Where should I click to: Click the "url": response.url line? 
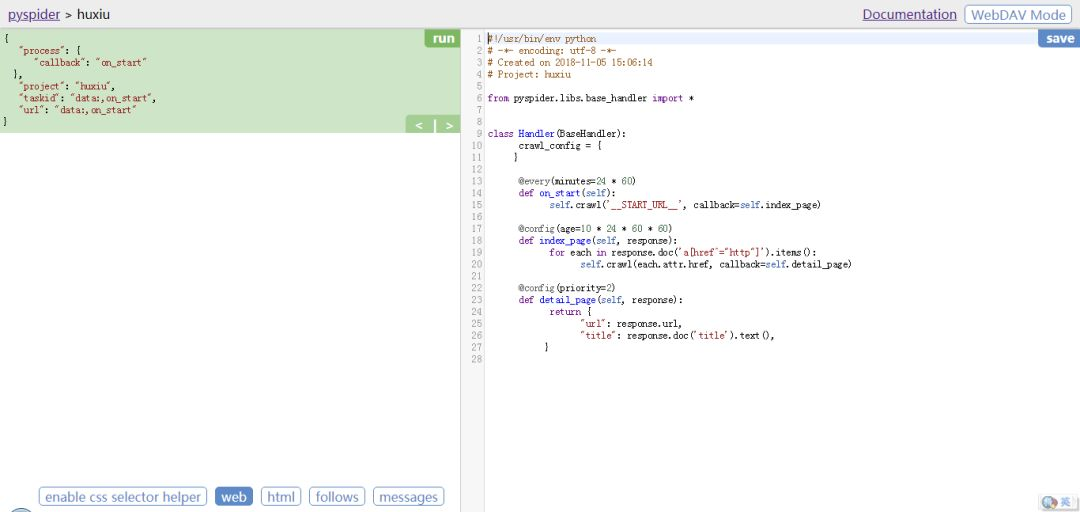[x=631, y=323]
